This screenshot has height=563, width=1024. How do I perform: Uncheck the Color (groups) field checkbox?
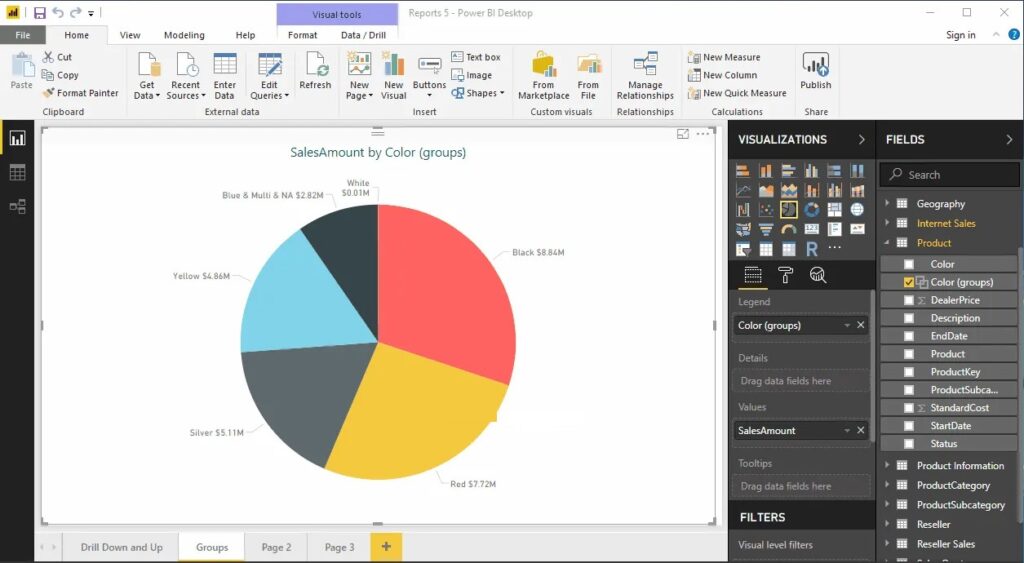[909, 282]
